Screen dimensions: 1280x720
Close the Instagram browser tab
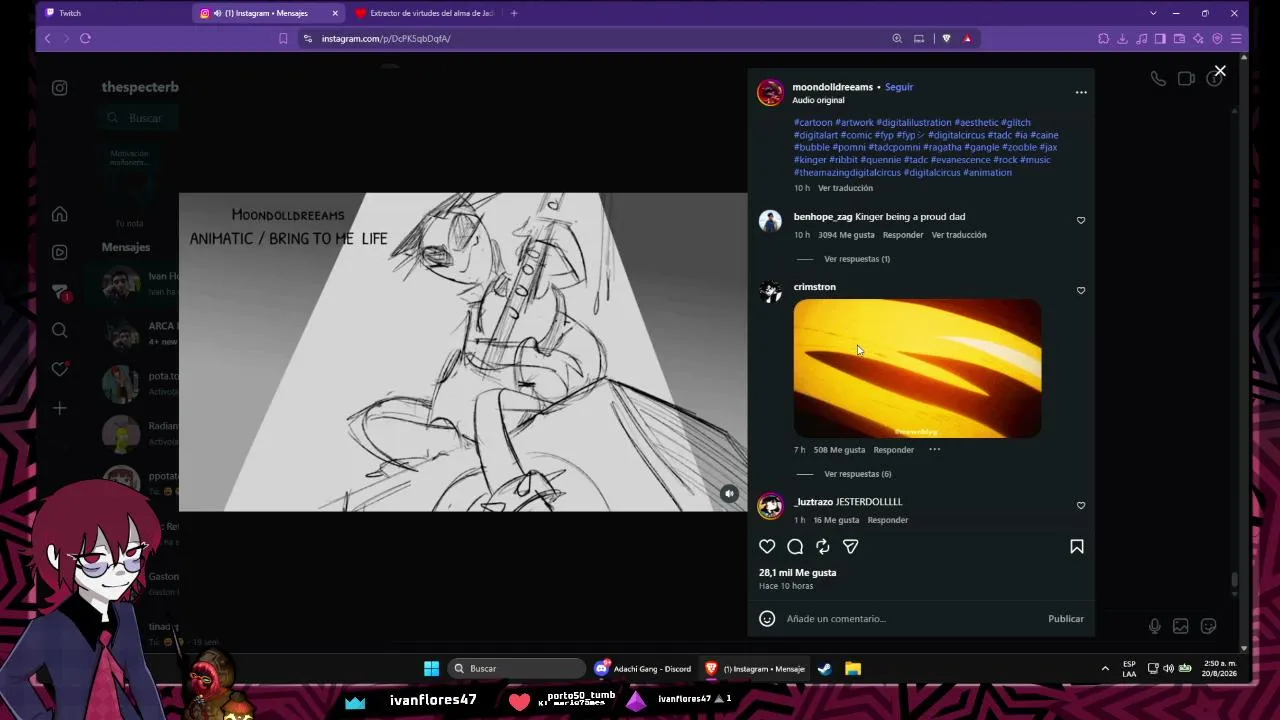click(x=335, y=13)
